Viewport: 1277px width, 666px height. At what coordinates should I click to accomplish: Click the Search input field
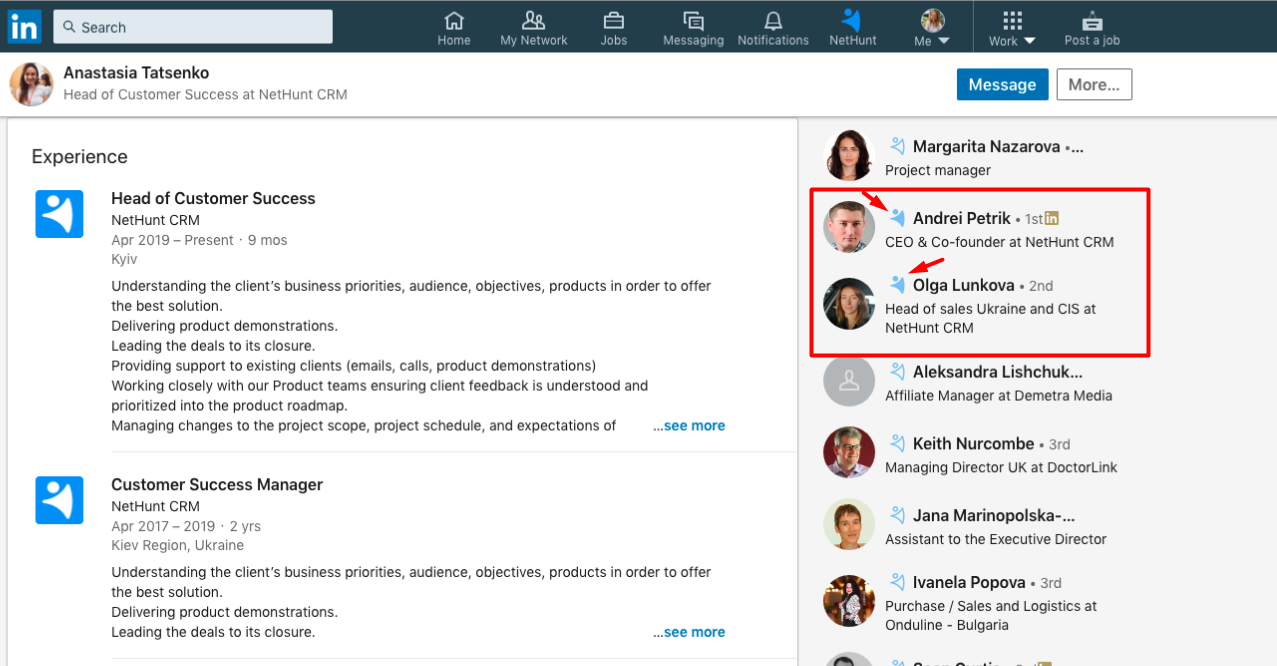pyautogui.click(x=193, y=27)
